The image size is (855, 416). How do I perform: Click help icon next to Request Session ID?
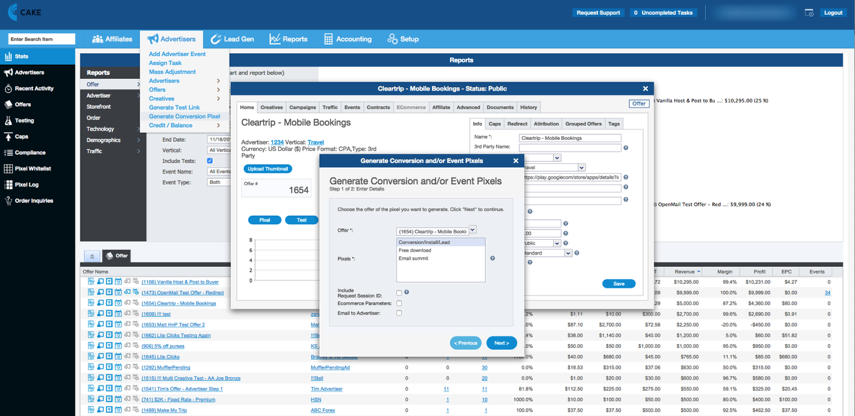point(407,292)
